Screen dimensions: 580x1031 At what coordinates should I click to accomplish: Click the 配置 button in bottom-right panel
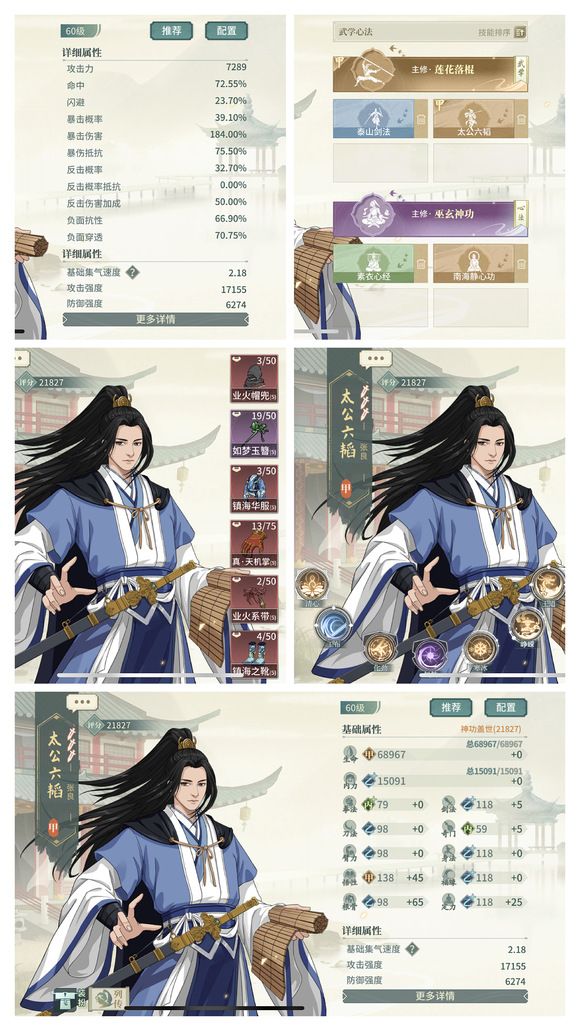tap(506, 707)
